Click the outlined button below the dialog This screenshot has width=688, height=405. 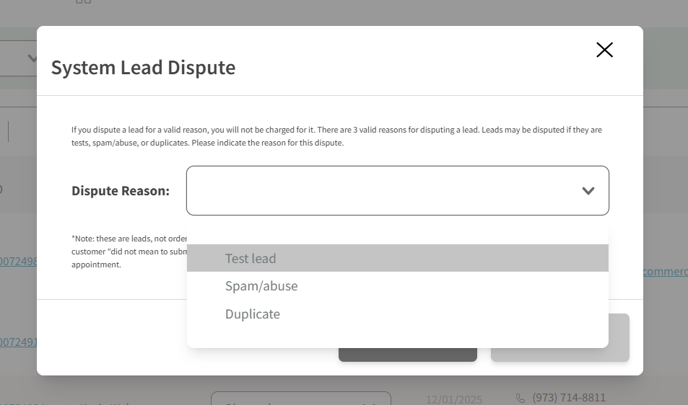point(300,399)
